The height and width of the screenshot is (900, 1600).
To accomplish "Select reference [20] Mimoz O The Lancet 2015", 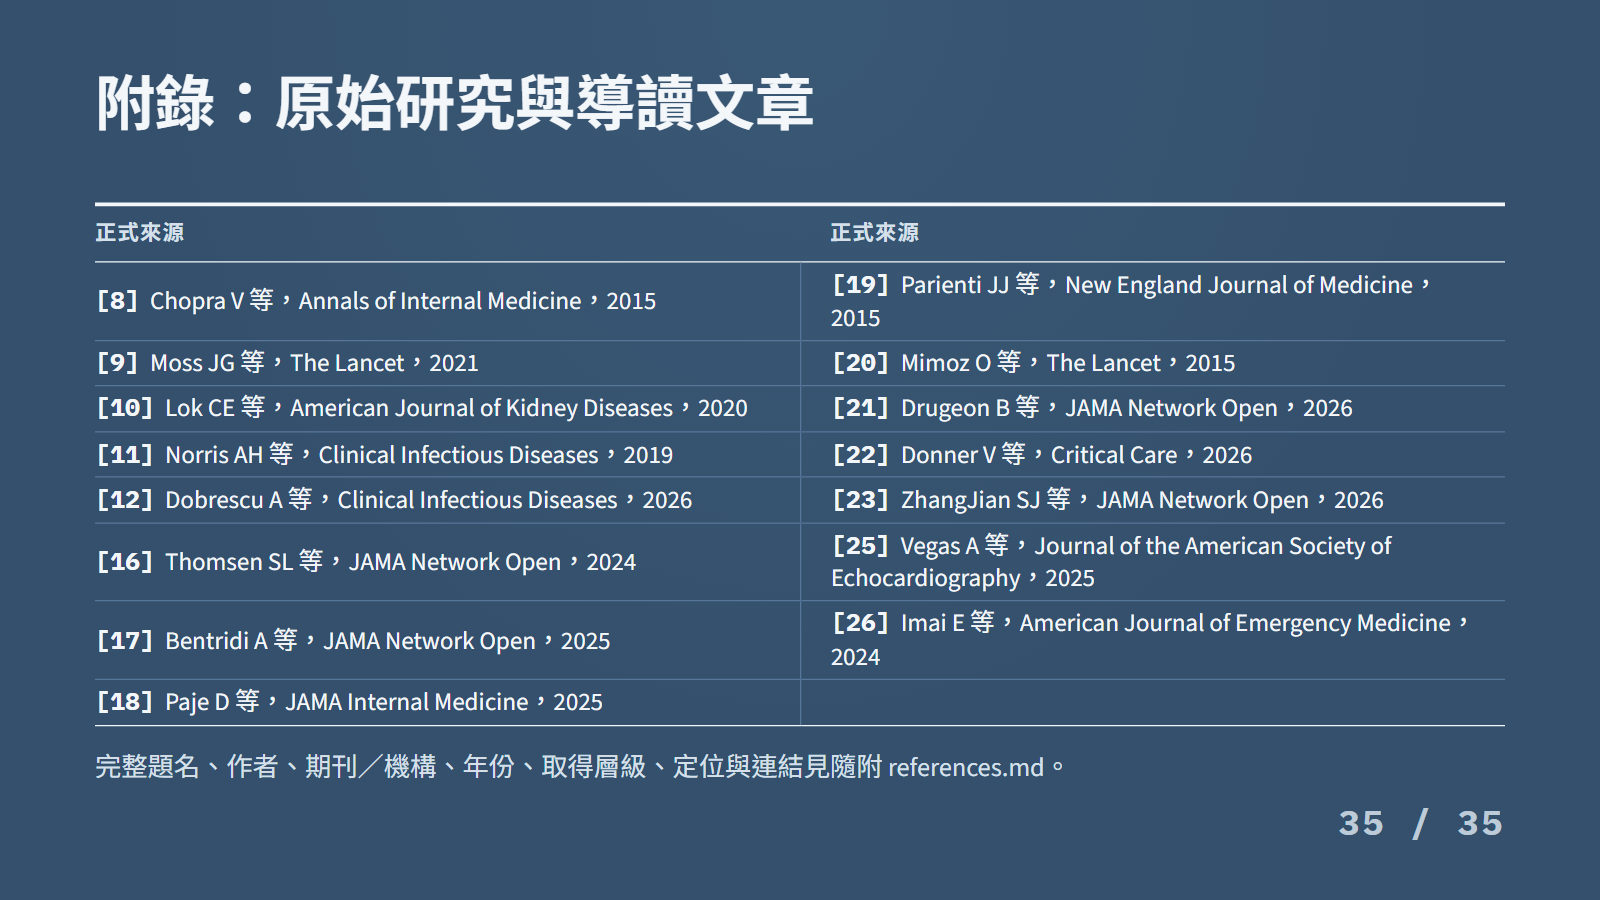I will pyautogui.click(x=1033, y=363).
